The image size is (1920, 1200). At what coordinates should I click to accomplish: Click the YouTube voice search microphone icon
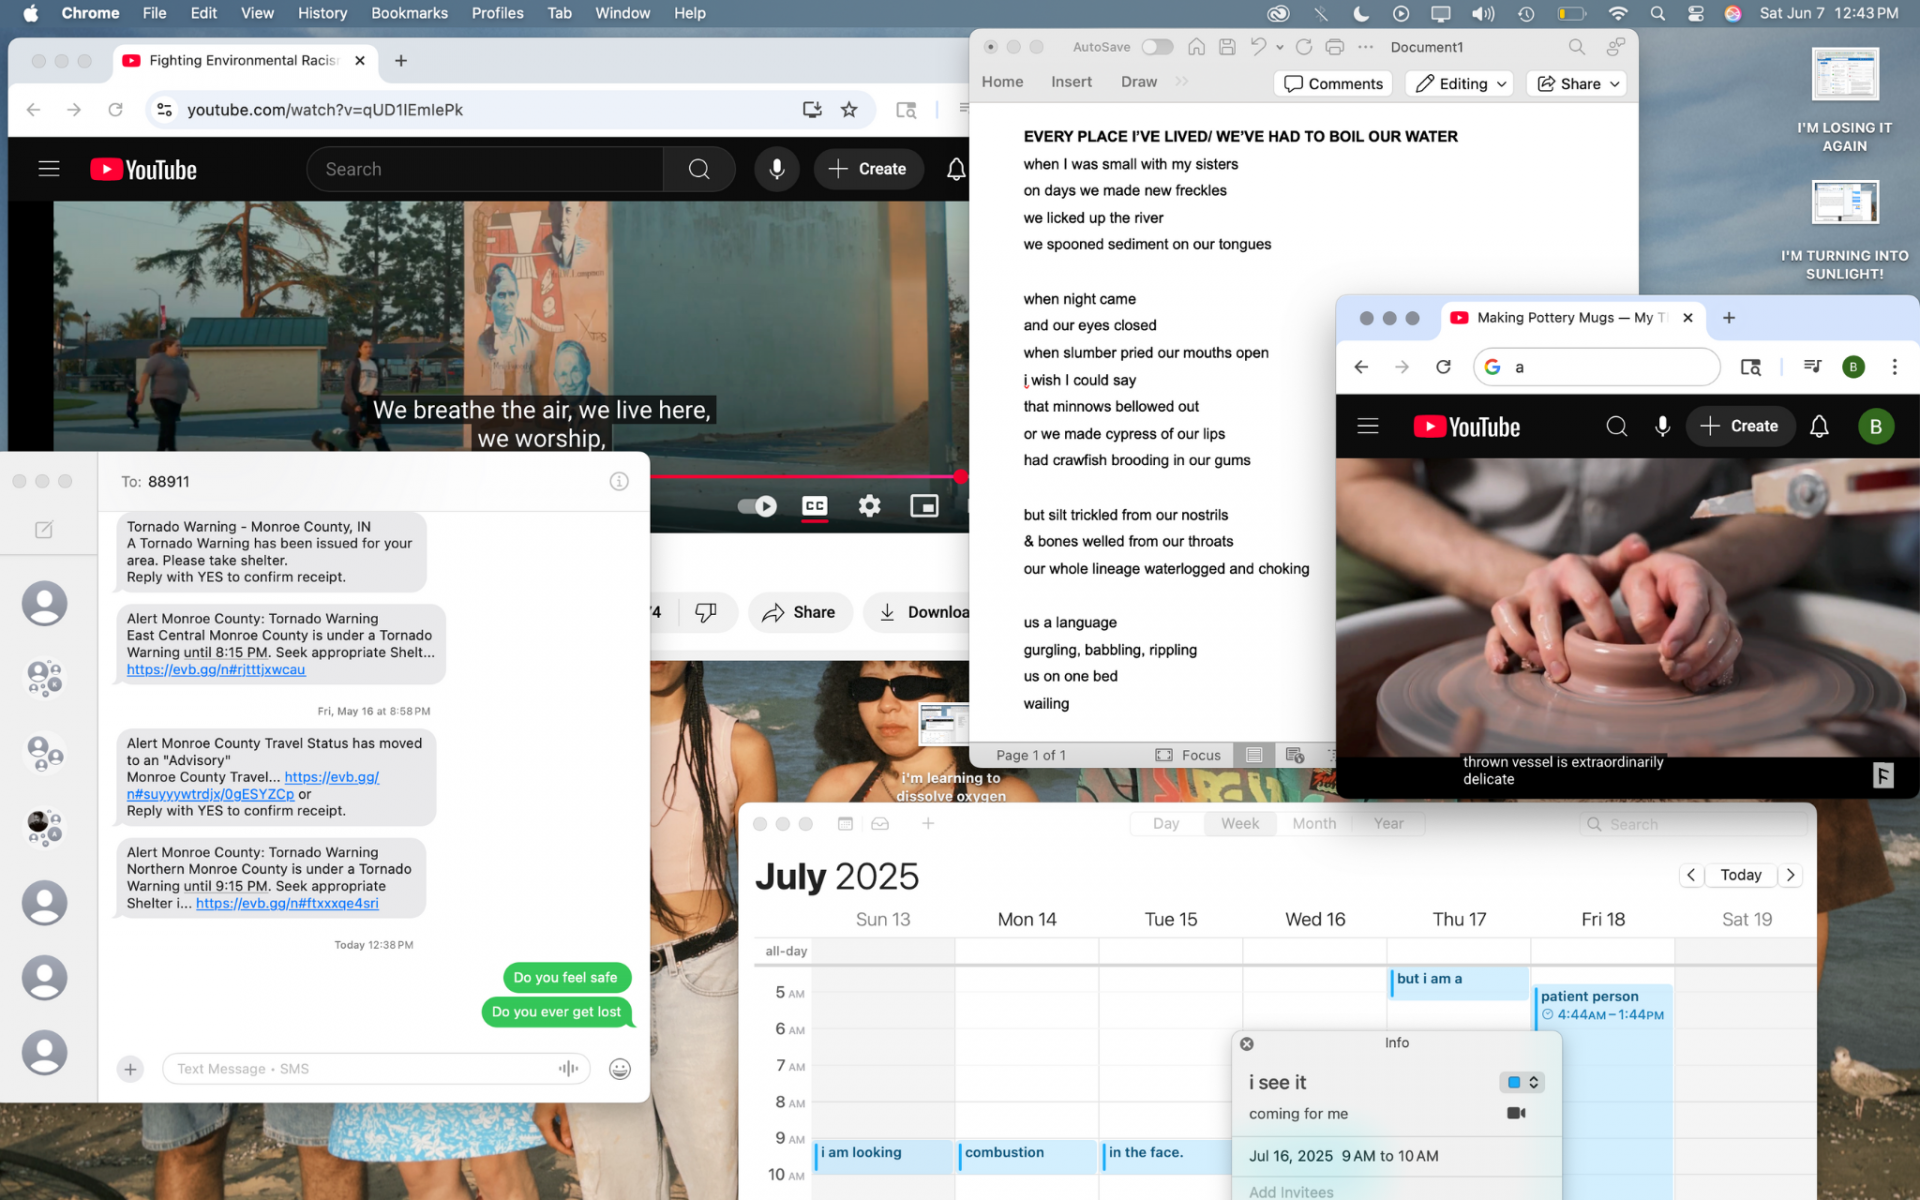[776, 169]
